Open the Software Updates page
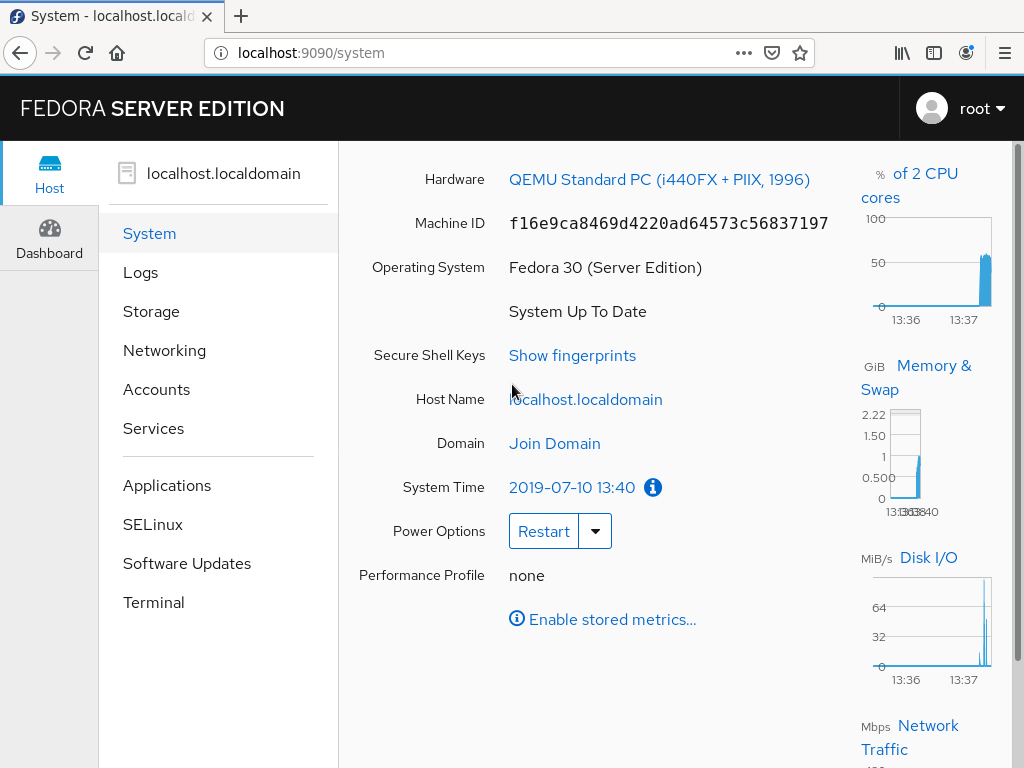 (x=187, y=564)
